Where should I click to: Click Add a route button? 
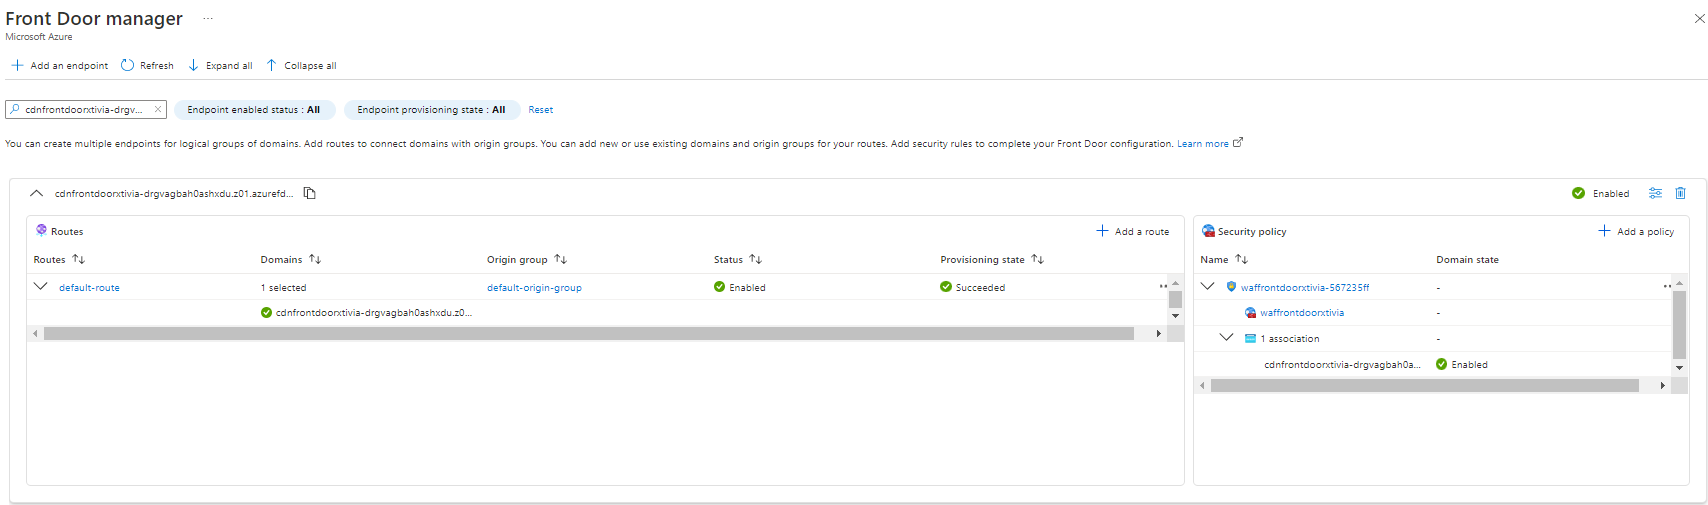coord(1132,232)
